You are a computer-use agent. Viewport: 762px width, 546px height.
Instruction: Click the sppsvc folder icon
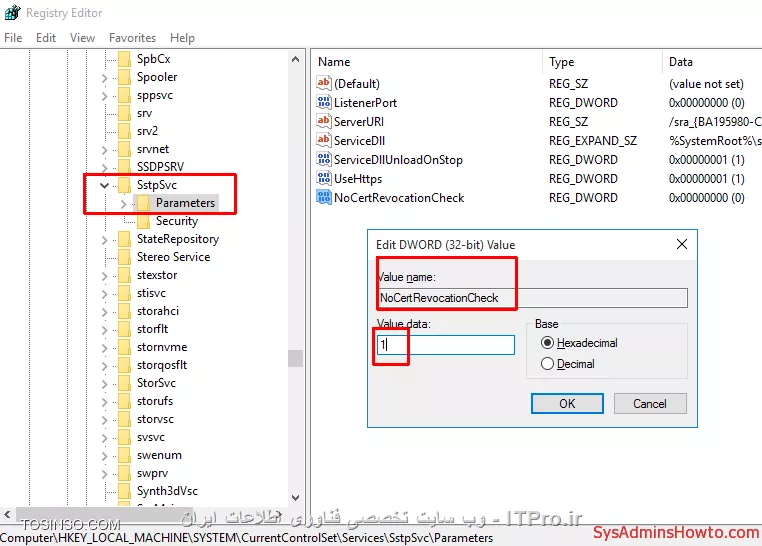pyautogui.click(x=125, y=95)
